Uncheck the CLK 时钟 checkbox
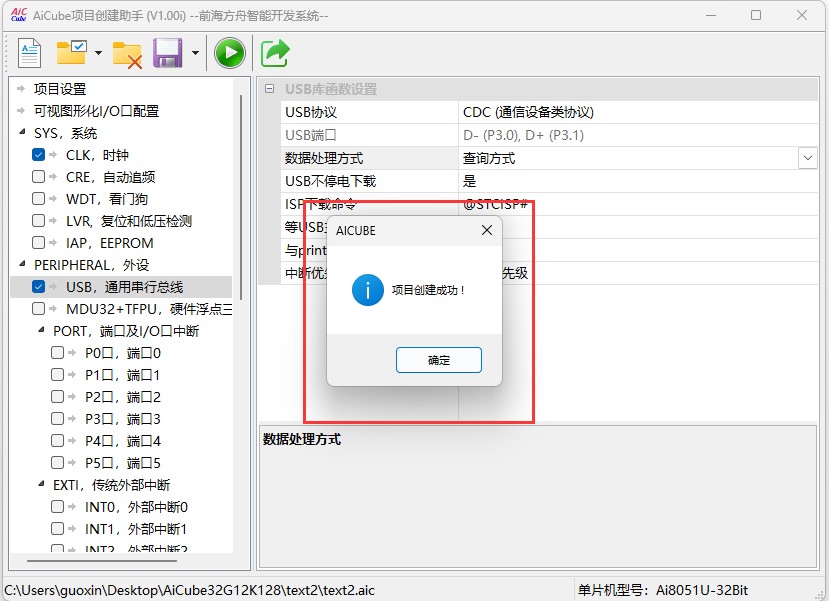This screenshot has height=601, width=829. click(x=39, y=155)
